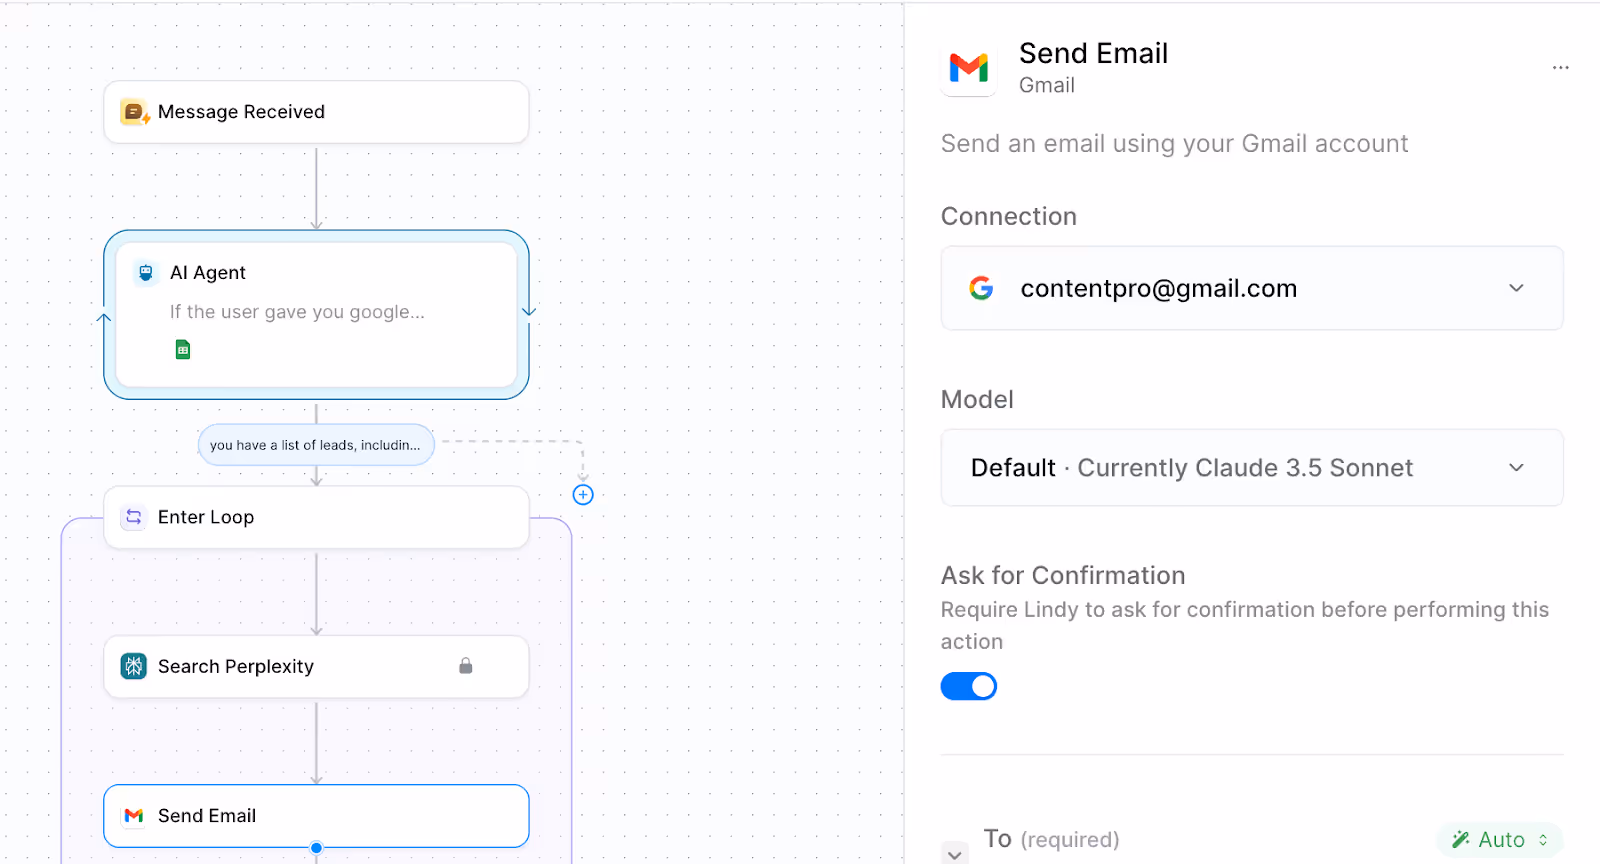1600x864 pixels.
Task: Click the Google Sheets icon in AI Agent
Action: (183, 349)
